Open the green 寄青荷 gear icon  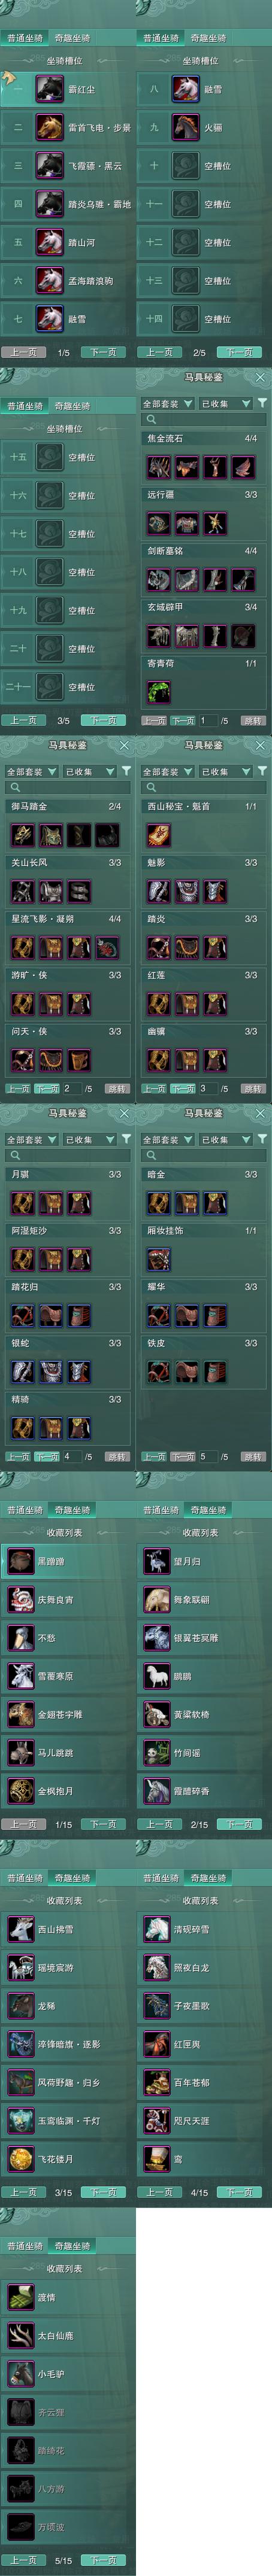[158, 690]
